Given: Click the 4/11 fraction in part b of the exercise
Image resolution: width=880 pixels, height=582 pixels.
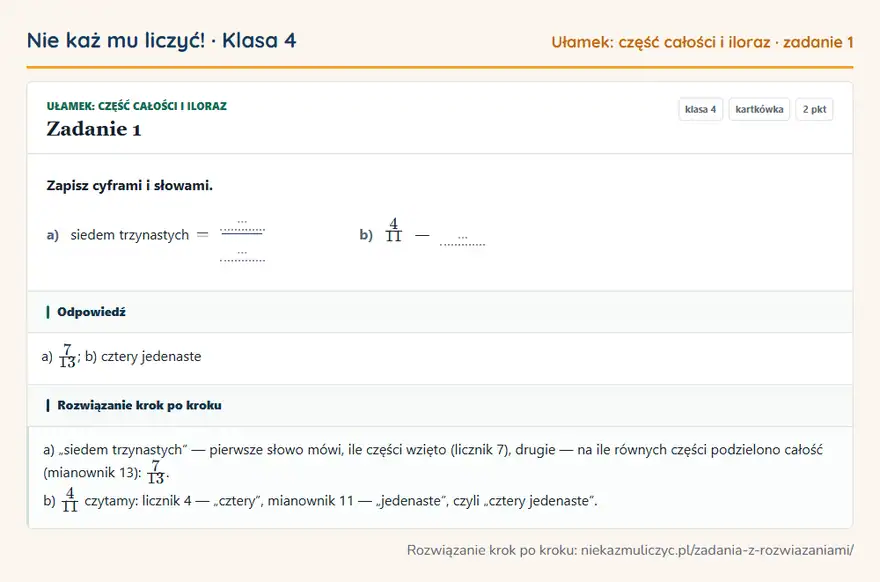Looking at the screenshot, I should click(x=393, y=230).
